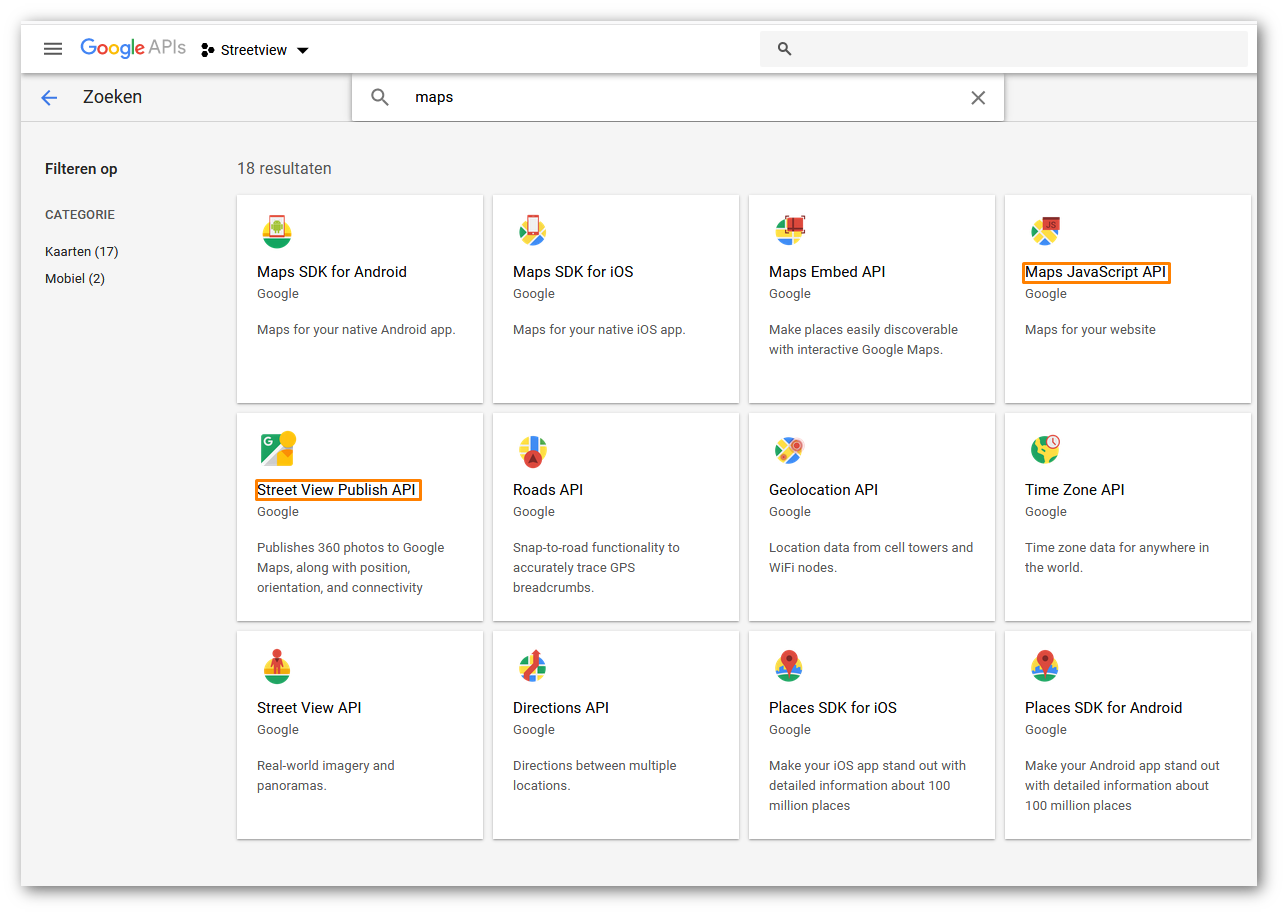The height and width of the screenshot is (915, 1286).
Task: Click the Maps SDK for Android icon
Action: 277,231
